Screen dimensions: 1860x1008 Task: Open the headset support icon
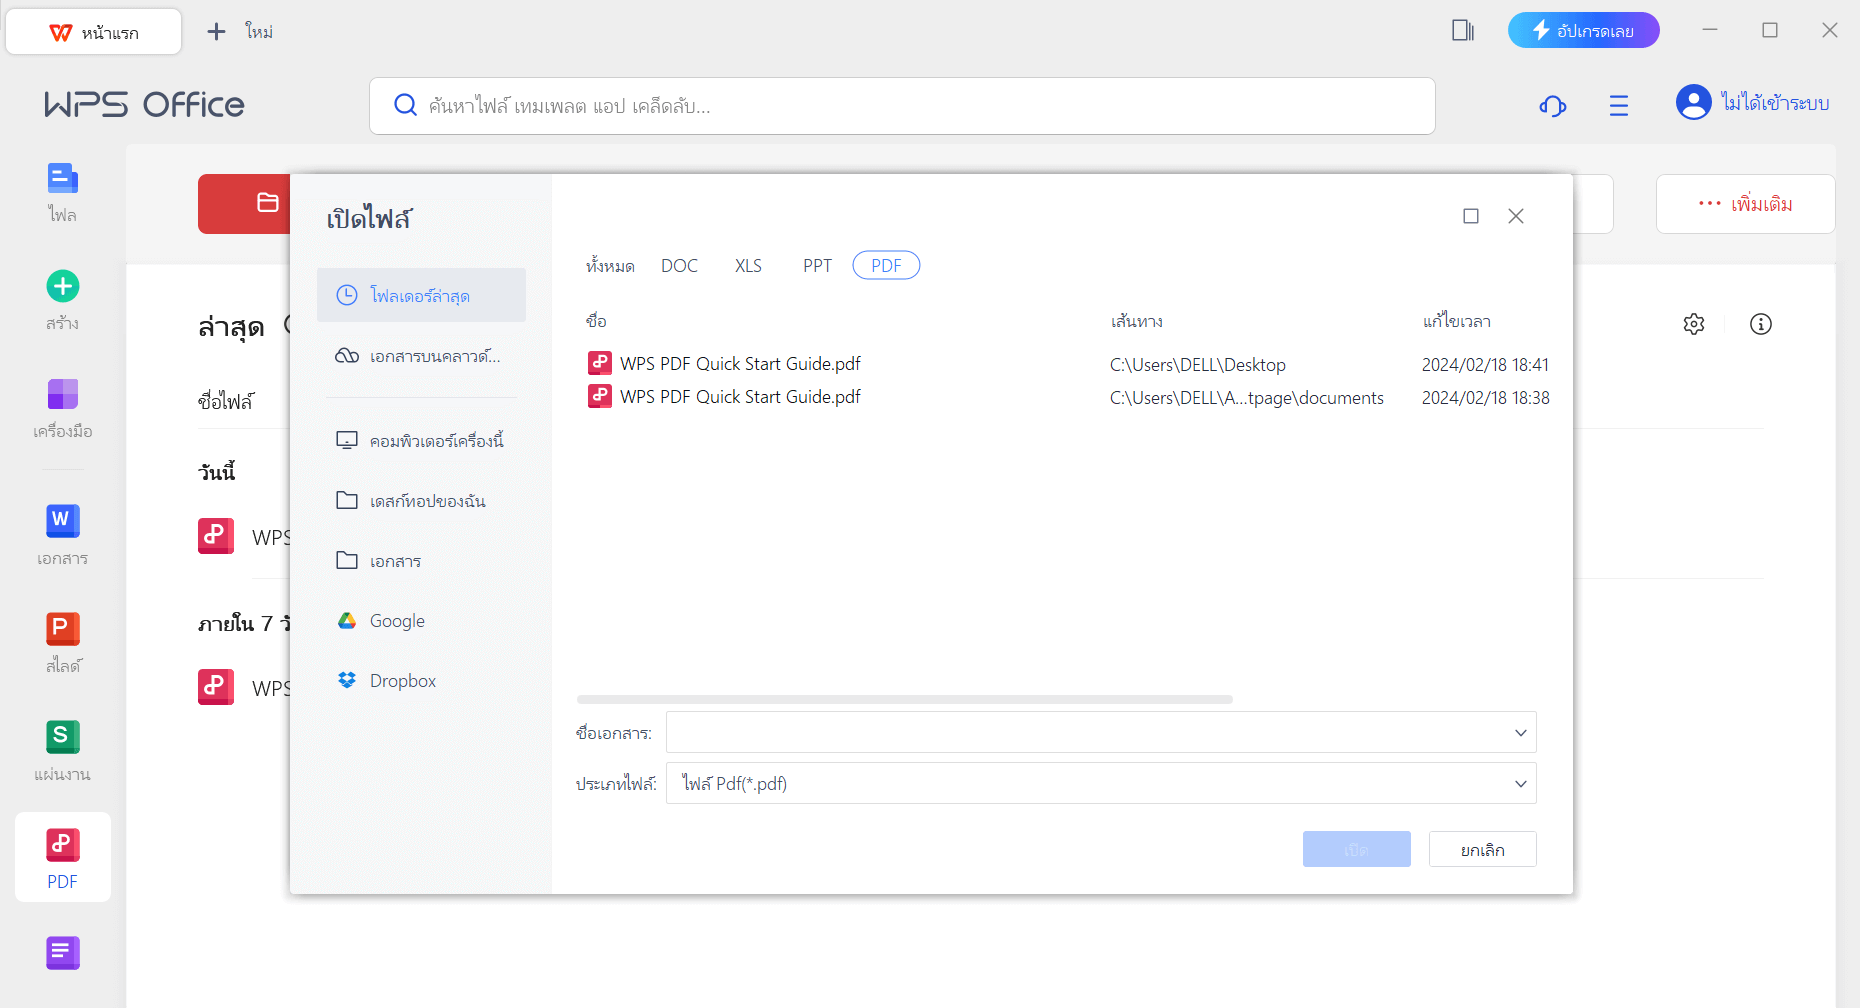[1552, 105]
